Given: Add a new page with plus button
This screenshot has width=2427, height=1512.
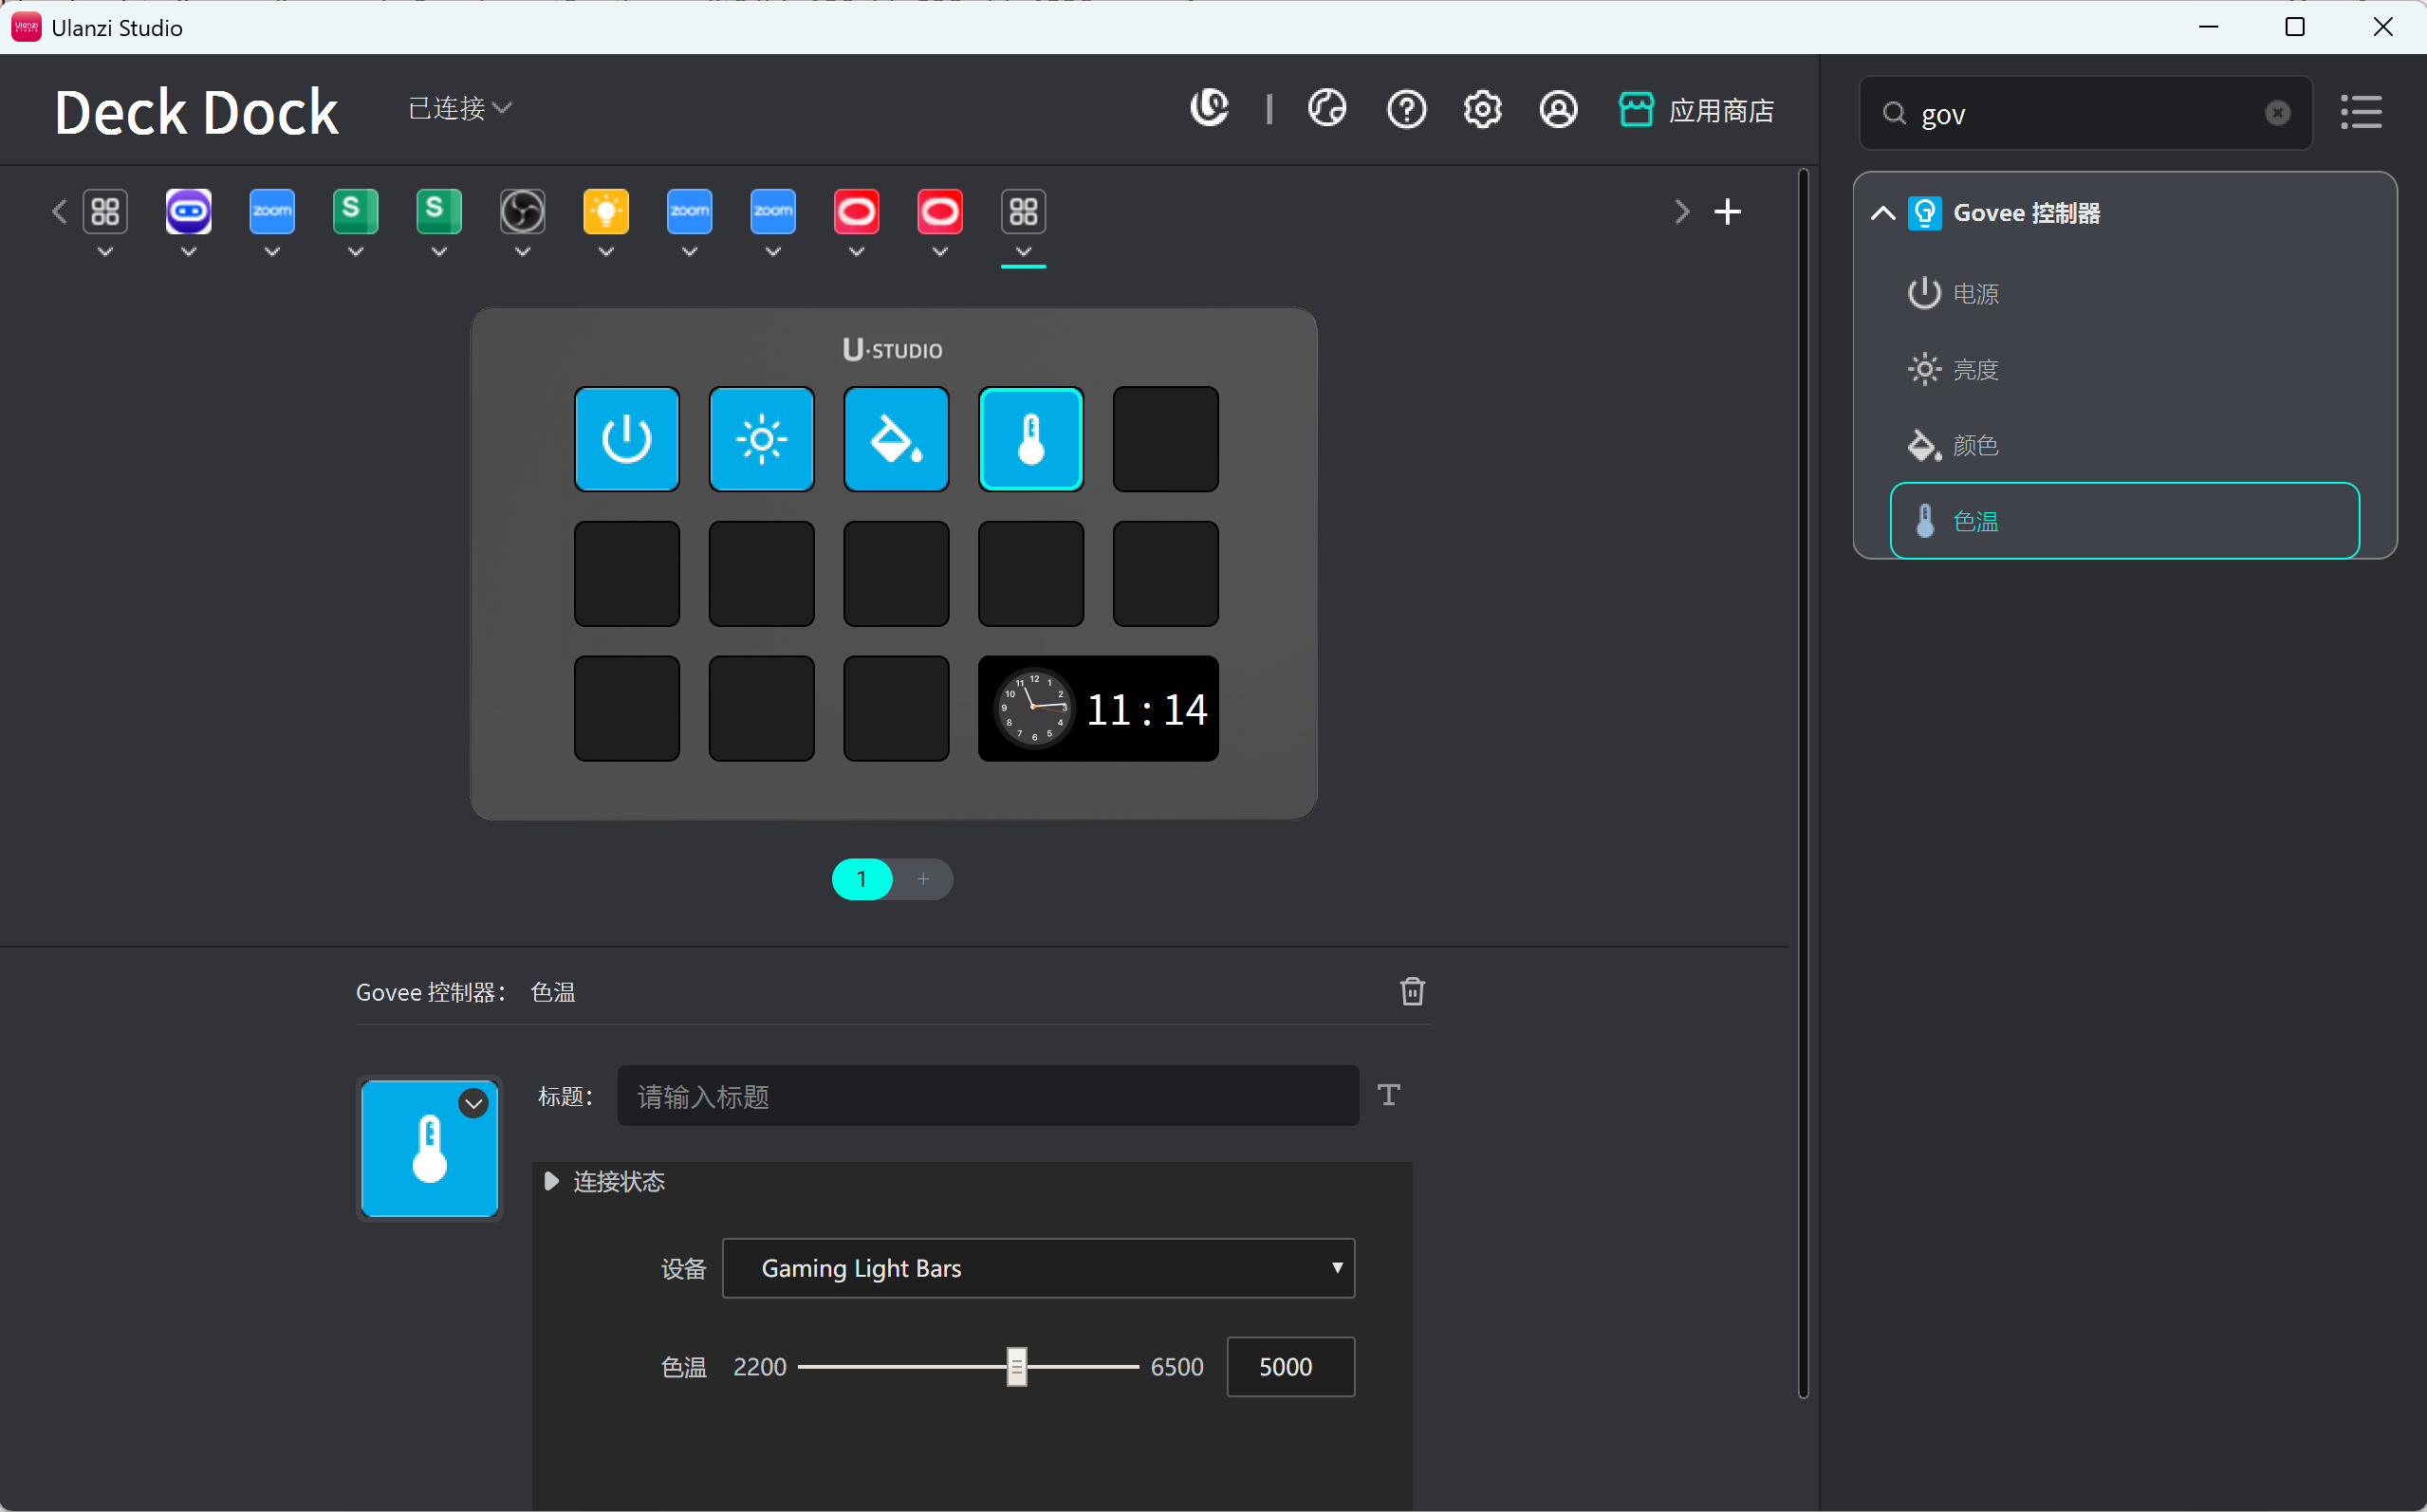Looking at the screenshot, I should tap(922, 879).
